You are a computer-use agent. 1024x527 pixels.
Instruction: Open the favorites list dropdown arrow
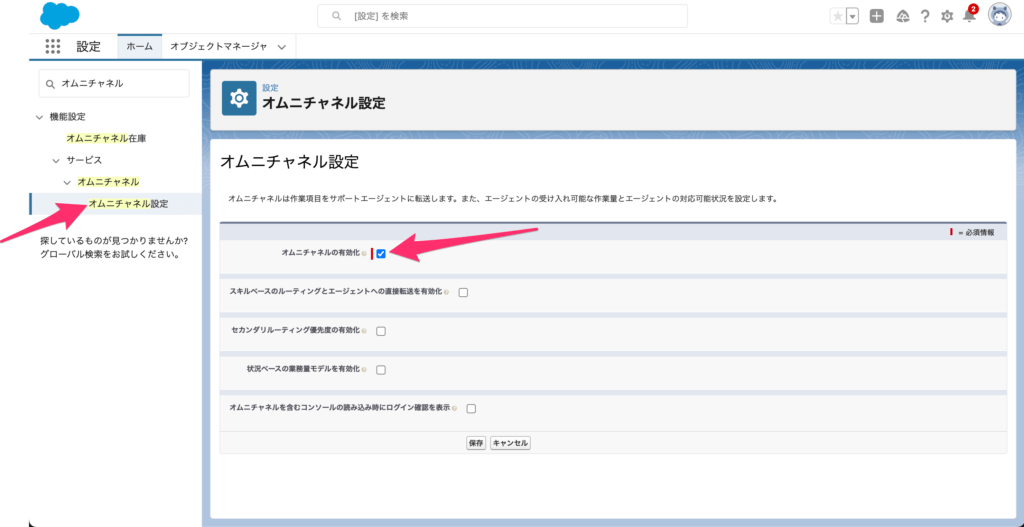tap(852, 16)
